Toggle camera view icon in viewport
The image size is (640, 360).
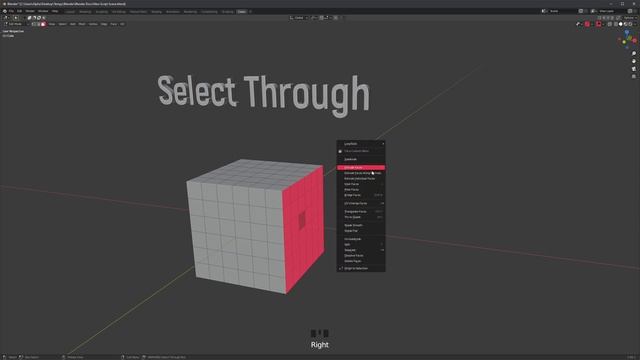point(634,69)
